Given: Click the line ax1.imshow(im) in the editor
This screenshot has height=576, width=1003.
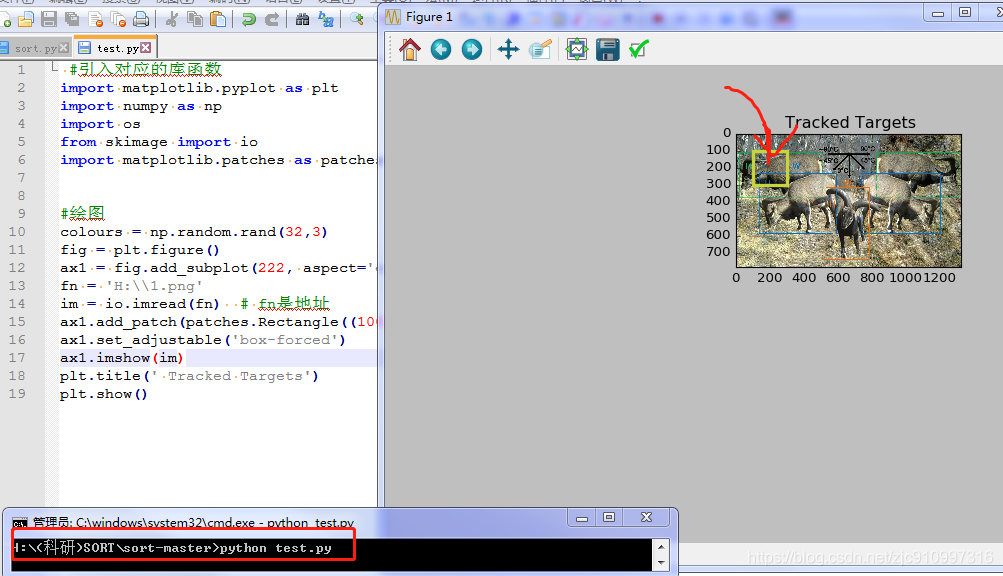Looking at the screenshot, I should (120, 357).
